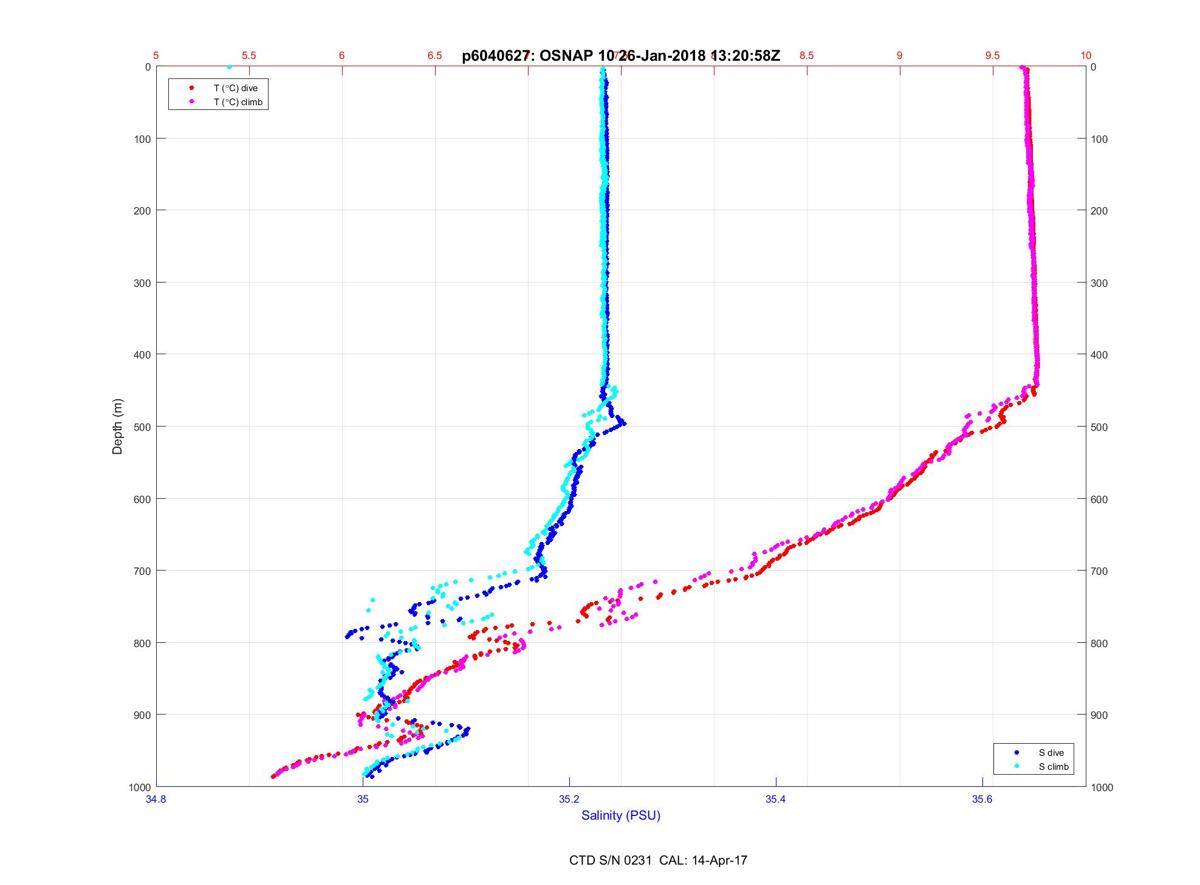Click '300' on the right depth axis
Image resolution: width=1200 pixels, height=885 pixels.
point(1101,283)
